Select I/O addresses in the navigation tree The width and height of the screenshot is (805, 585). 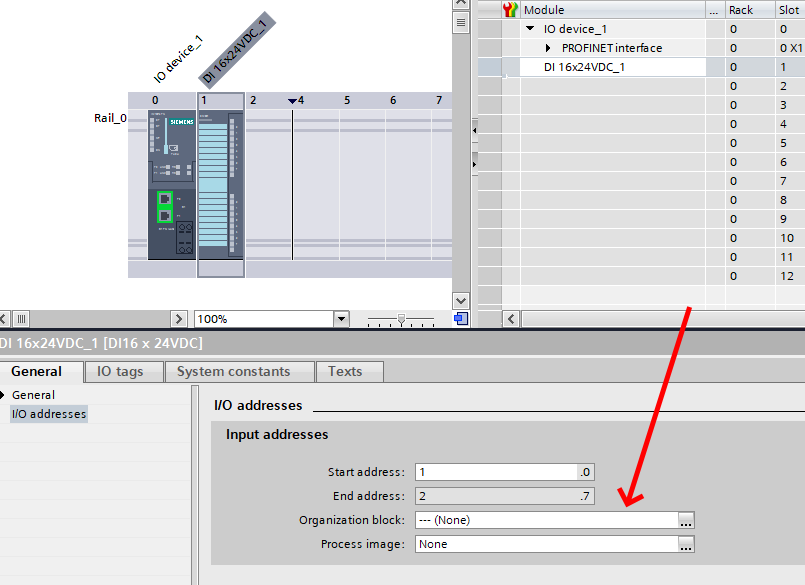tap(49, 414)
